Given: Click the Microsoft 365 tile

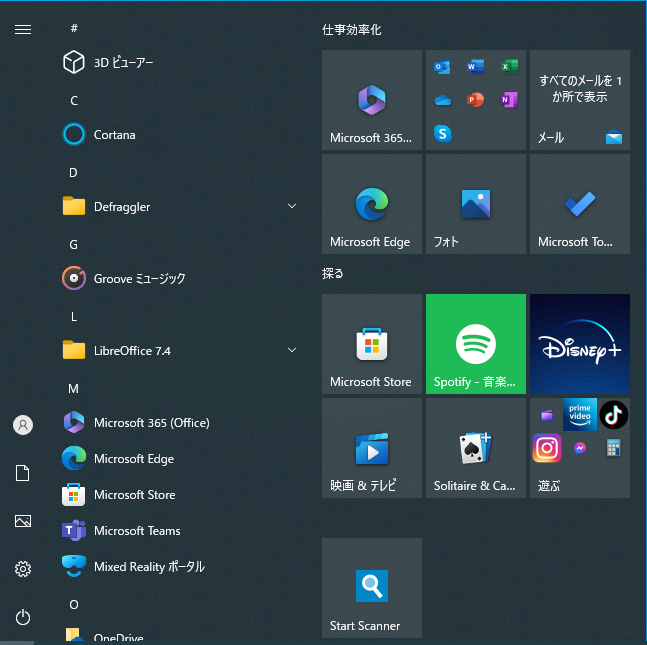Looking at the screenshot, I should click(372, 100).
